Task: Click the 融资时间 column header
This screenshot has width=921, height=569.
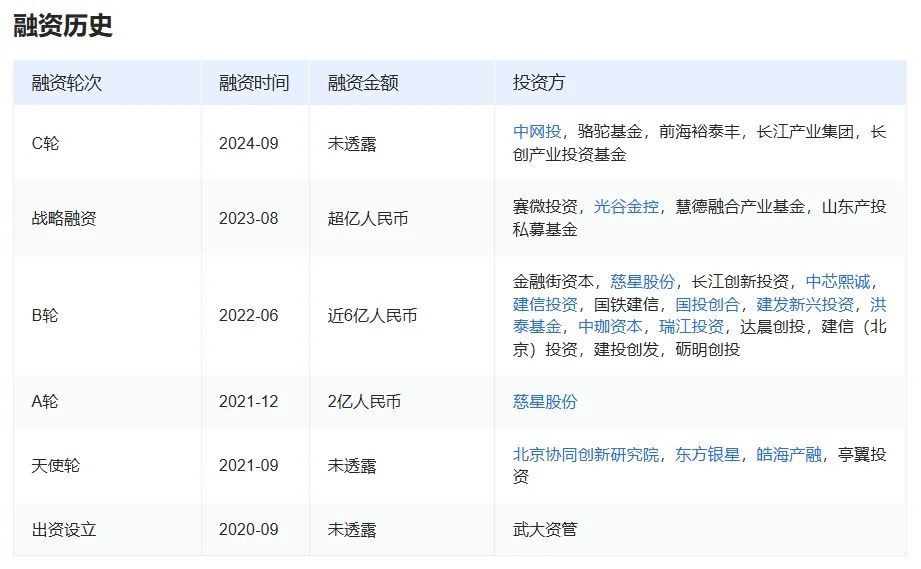Action: (254, 83)
